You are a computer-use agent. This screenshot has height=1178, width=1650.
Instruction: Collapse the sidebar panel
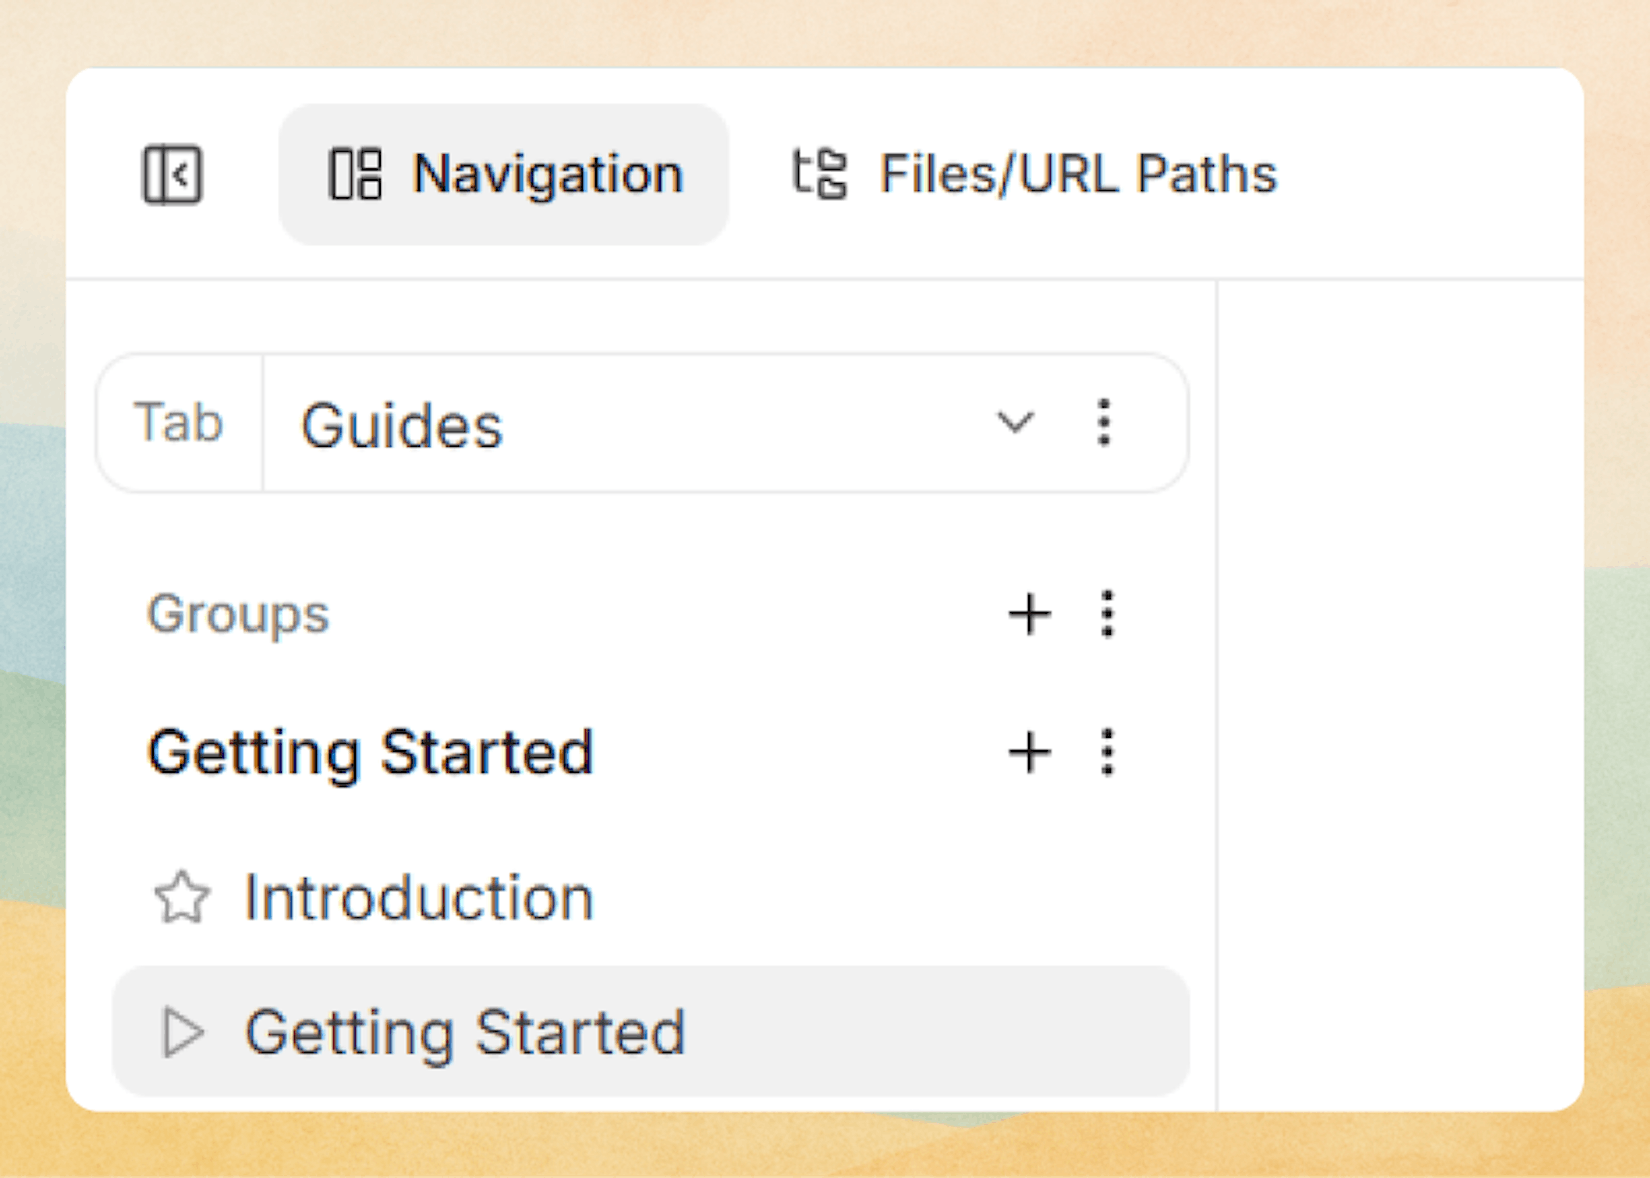click(x=172, y=175)
